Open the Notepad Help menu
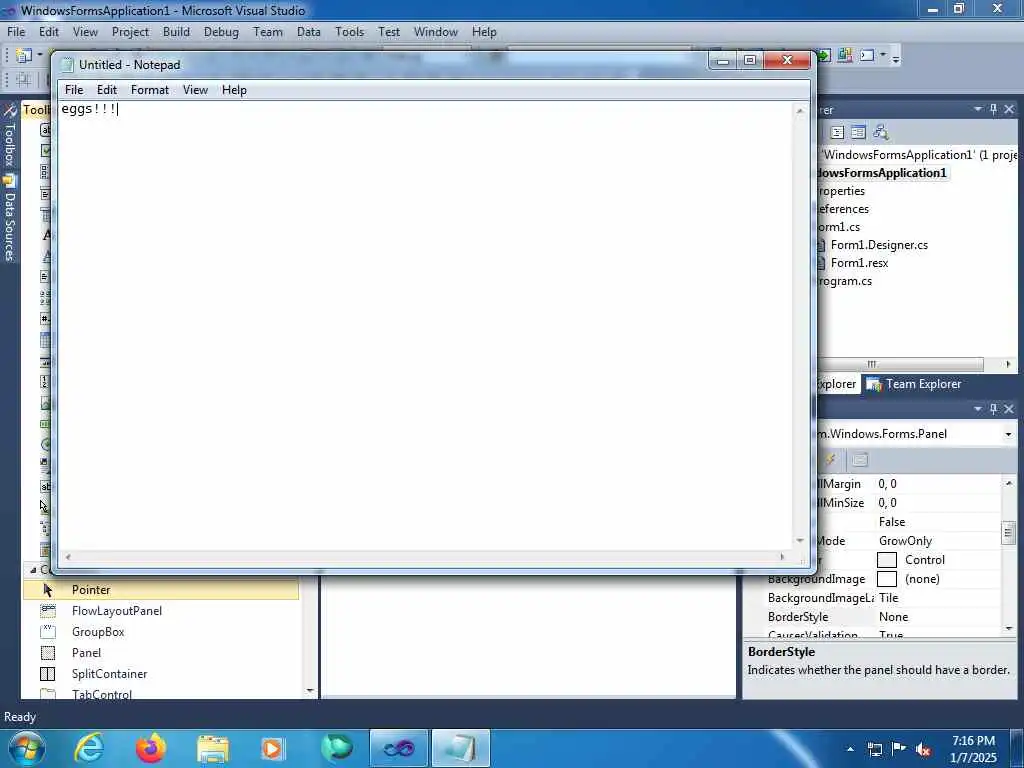 [234, 90]
